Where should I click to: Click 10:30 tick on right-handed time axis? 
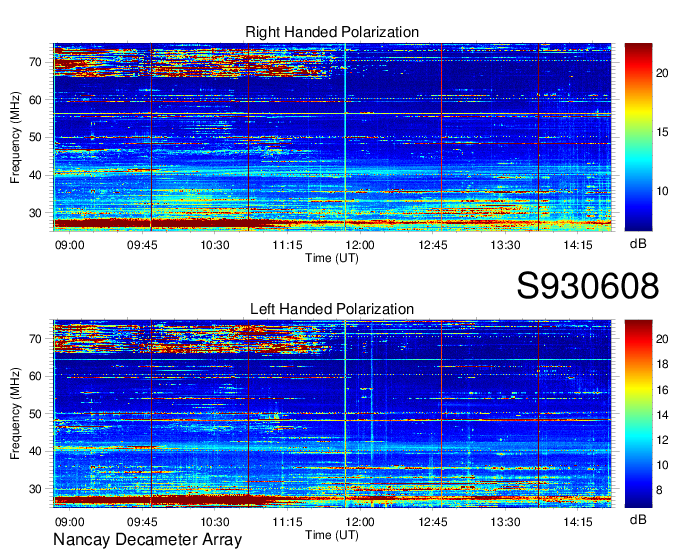215,245
